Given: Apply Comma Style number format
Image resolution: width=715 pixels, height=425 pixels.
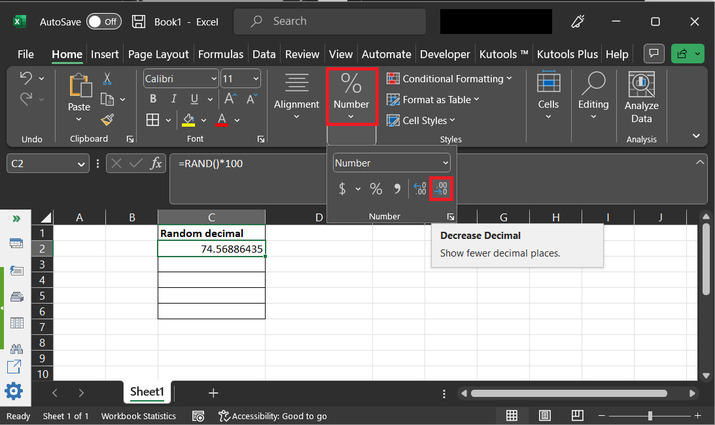Looking at the screenshot, I should point(397,188).
